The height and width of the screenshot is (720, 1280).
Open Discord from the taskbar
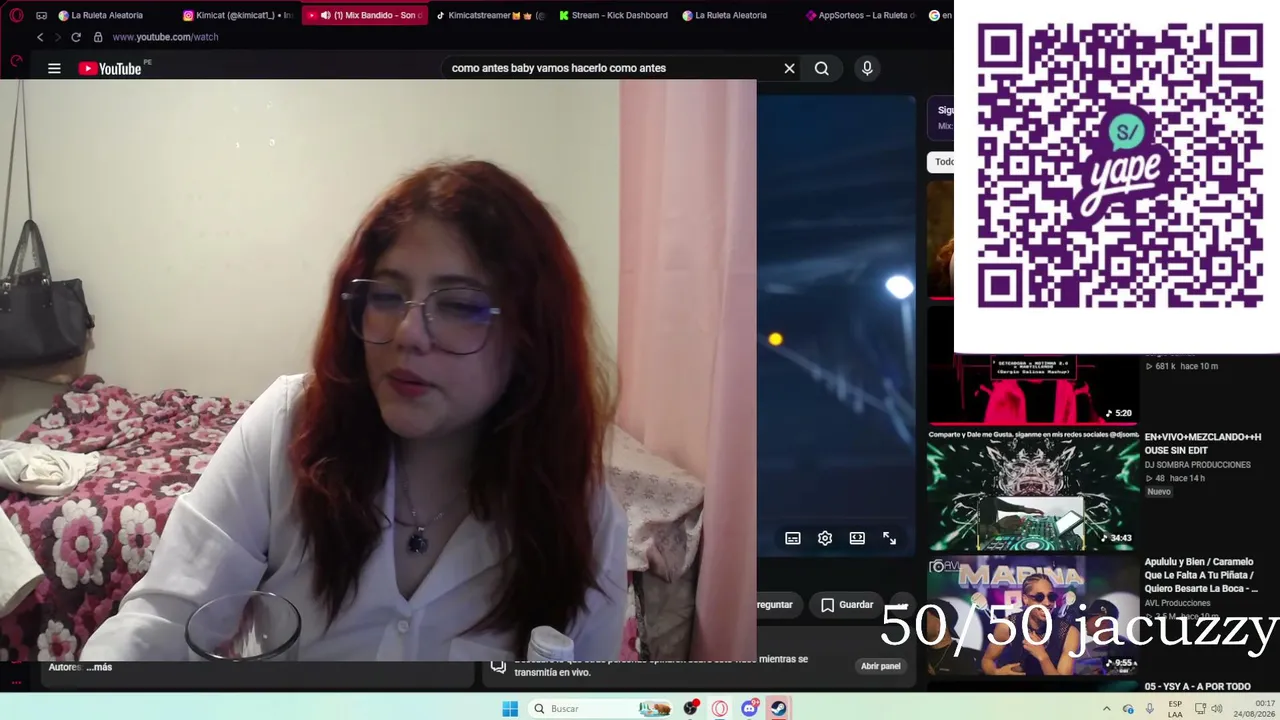(x=749, y=709)
